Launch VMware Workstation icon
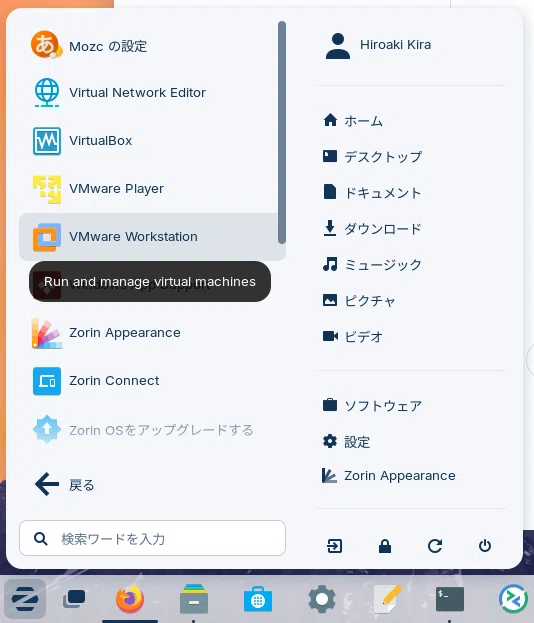Screen dimensions: 534x623 47,237
